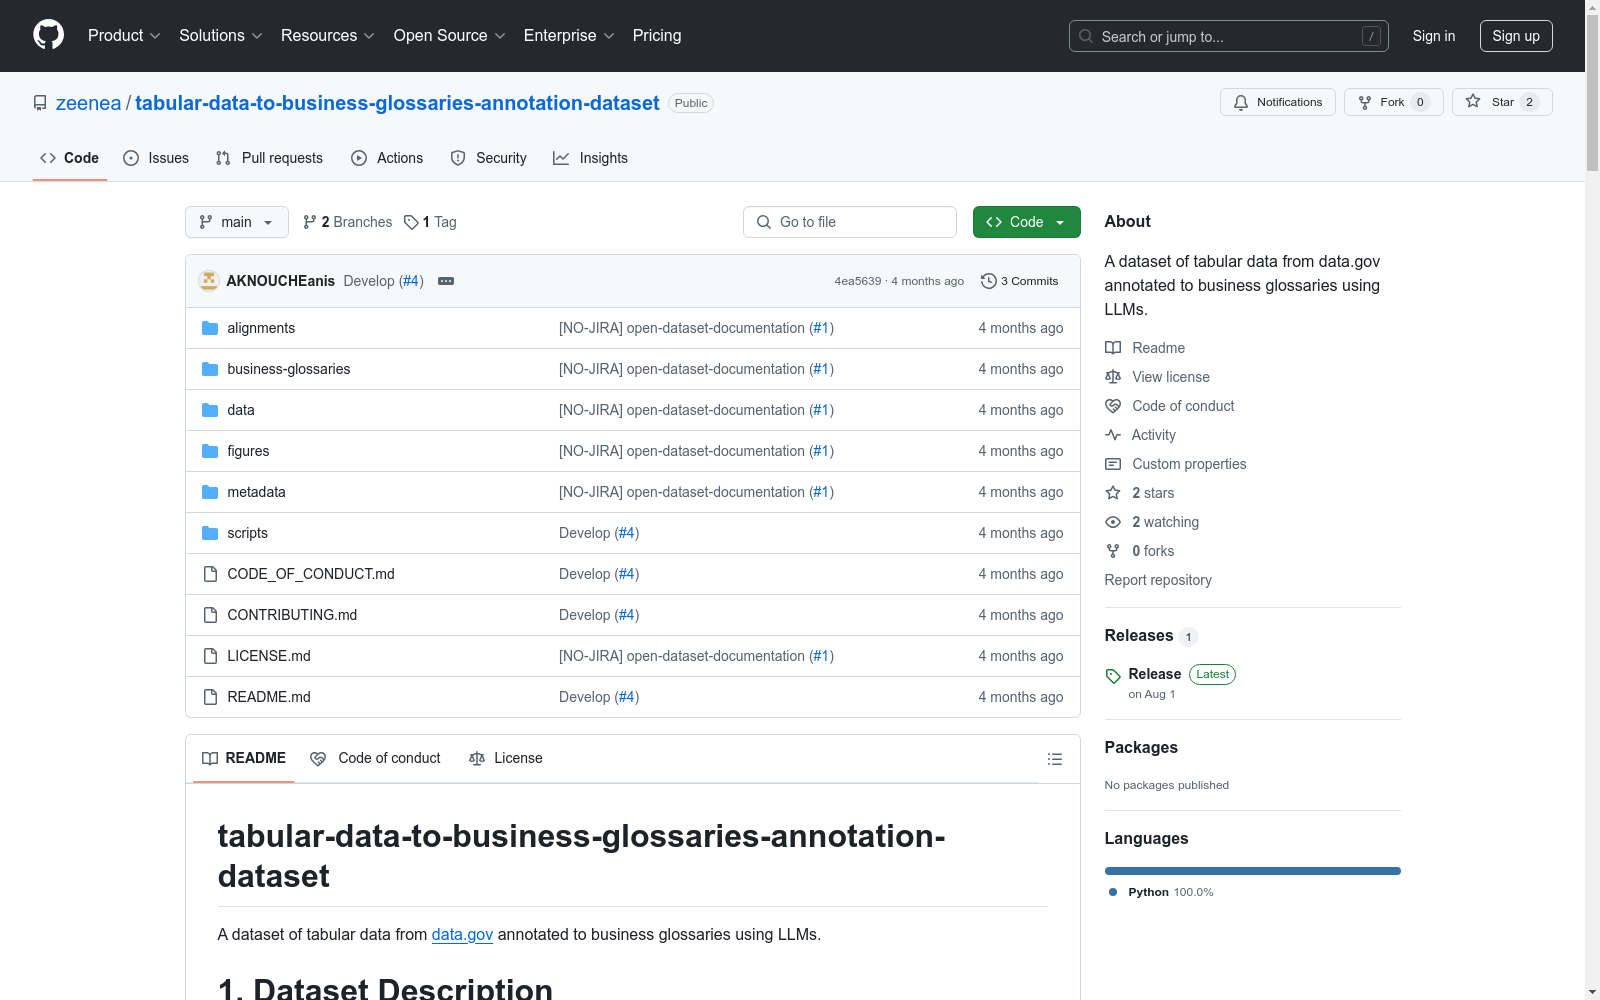Expand the Solutions menu
This screenshot has width=1600, height=1000.
(x=221, y=36)
